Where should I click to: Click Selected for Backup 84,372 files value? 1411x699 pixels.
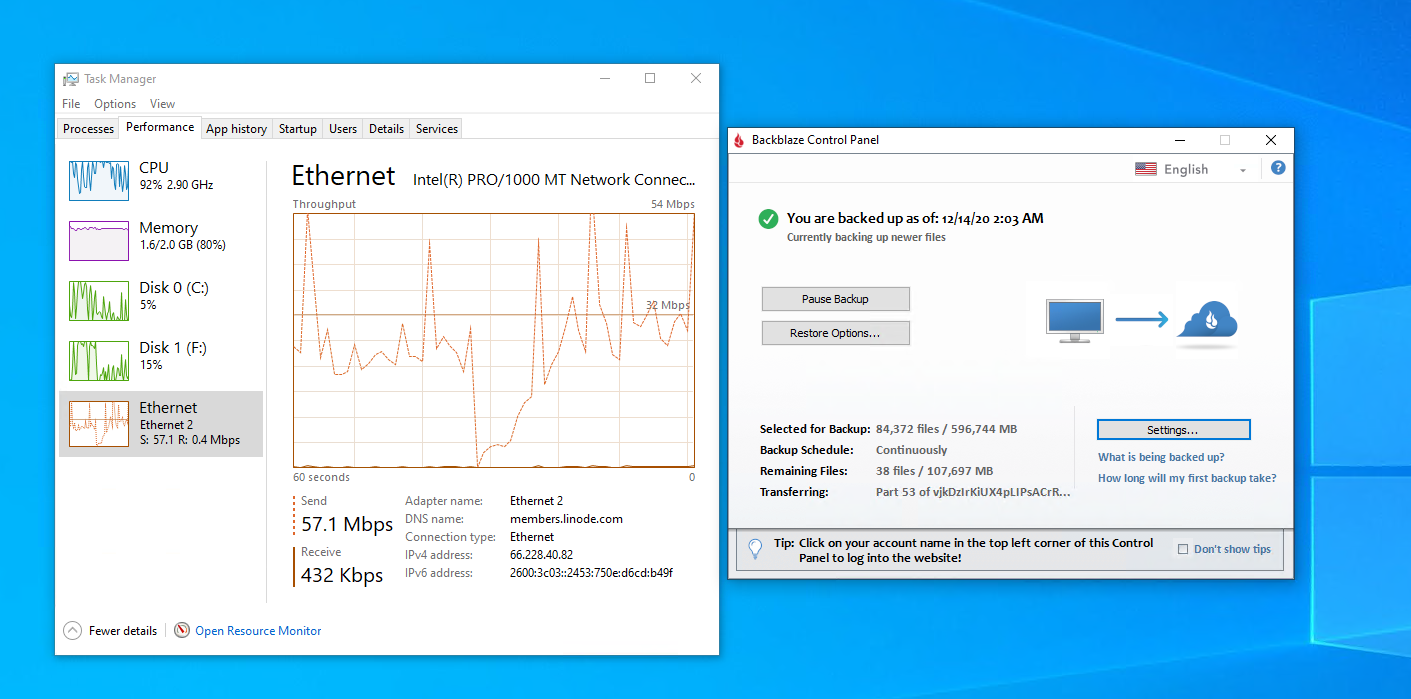(946, 429)
